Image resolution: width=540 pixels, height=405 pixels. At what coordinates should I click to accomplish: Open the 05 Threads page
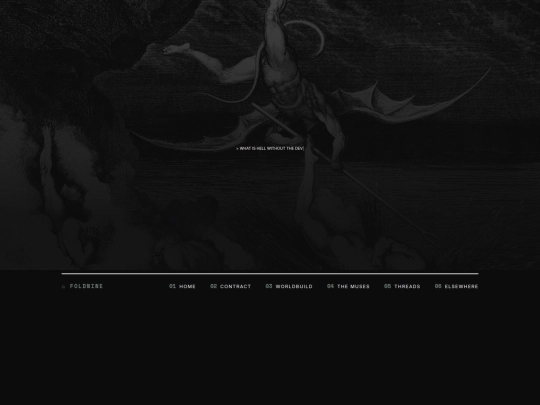402,286
